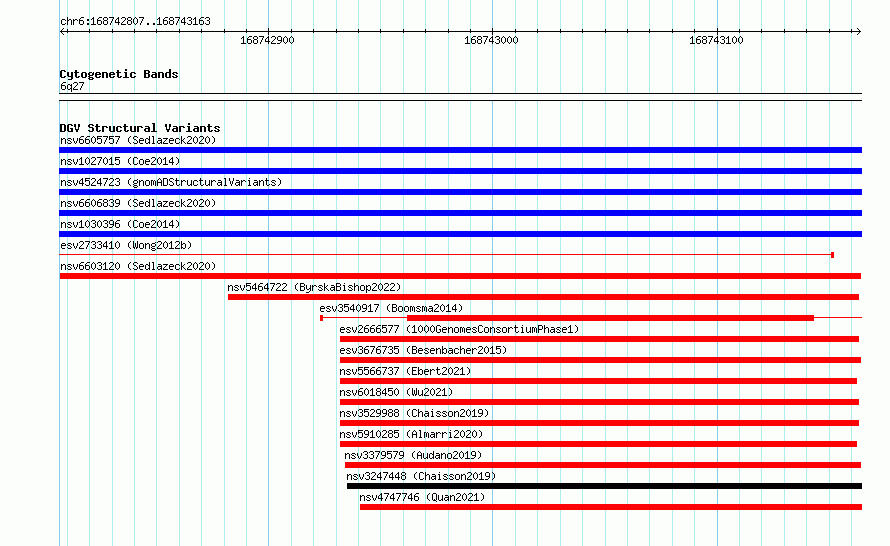This screenshot has height=546, width=890.
Task: Open the nsv3529988 (Chaisson2019) label
Action: pyautogui.click(x=414, y=413)
